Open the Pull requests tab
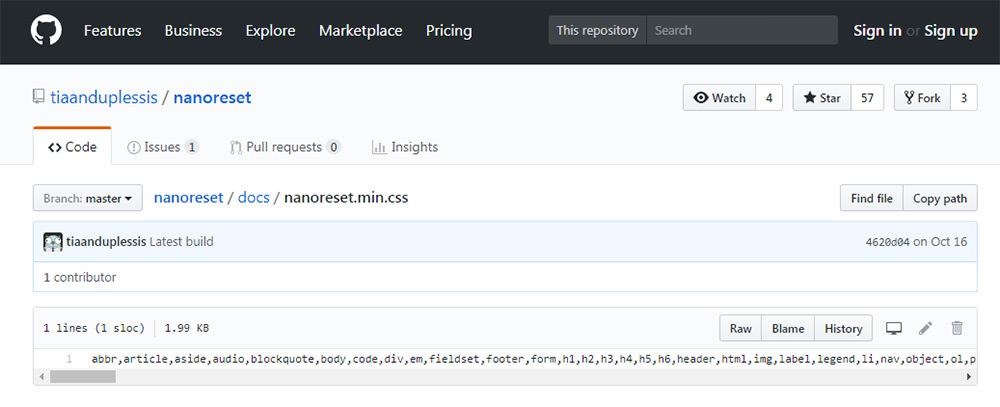1000x407 pixels. point(285,147)
